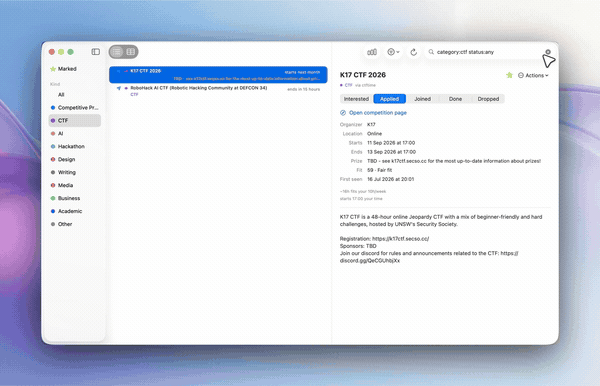Switch to column view layout
The width and height of the screenshot is (600, 386).
coord(130,52)
